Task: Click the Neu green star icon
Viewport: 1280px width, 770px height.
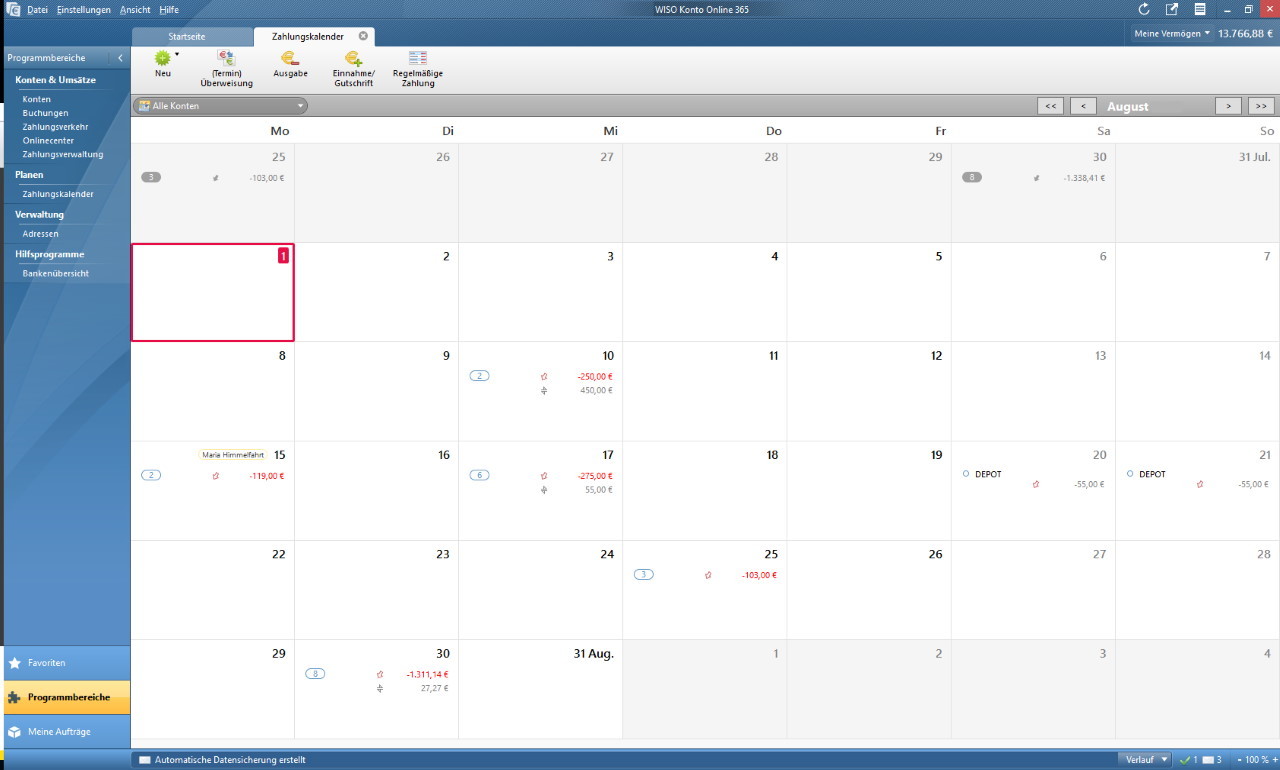Action: 162,59
